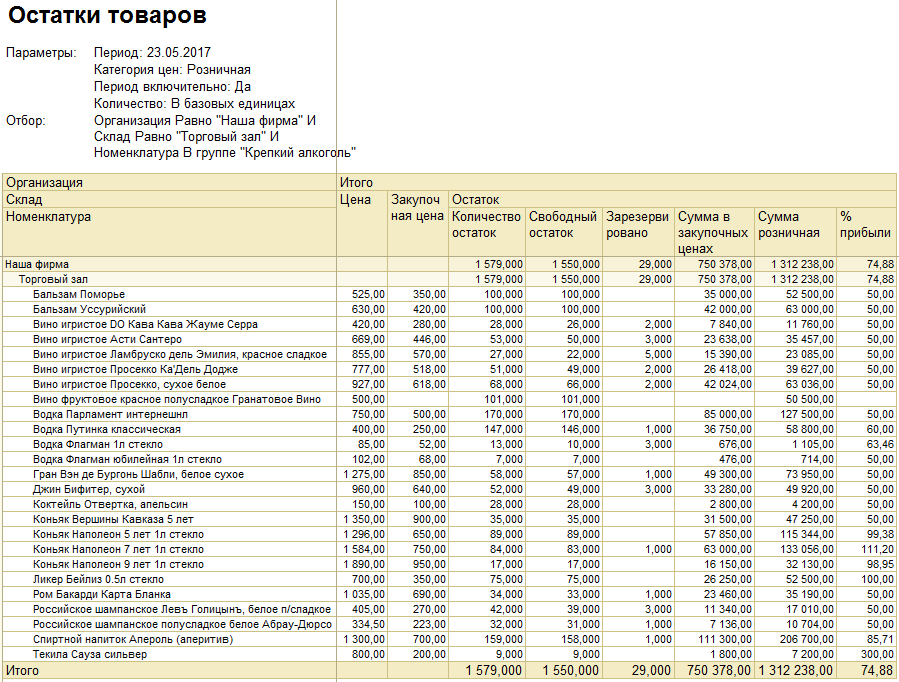The image size is (899, 682).
Task: Click the "Склад" header cell
Action: tap(170, 199)
